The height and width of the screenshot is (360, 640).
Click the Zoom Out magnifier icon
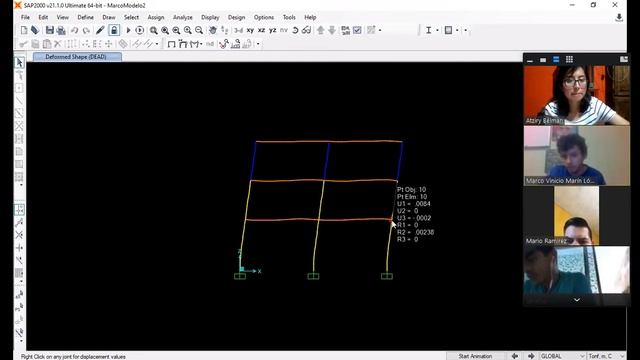[199, 30]
